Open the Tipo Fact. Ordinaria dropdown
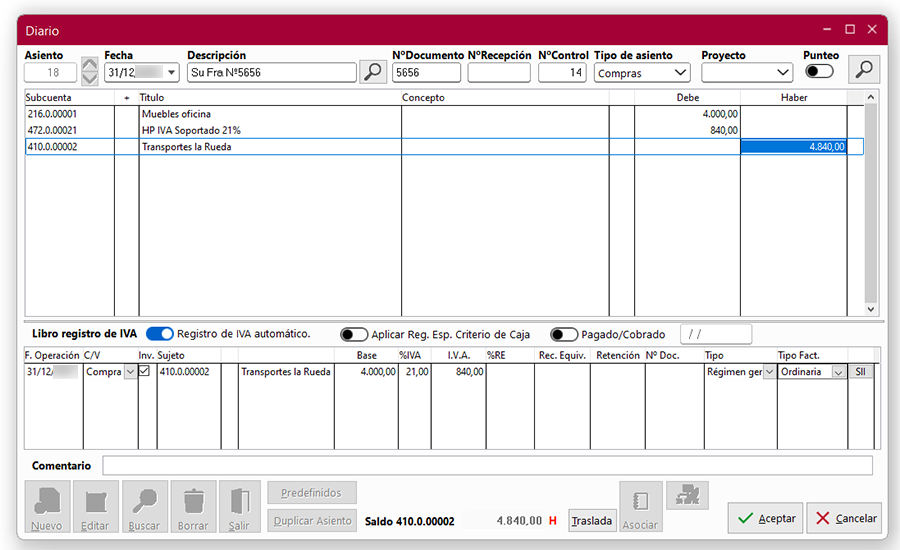Image resolution: width=900 pixels, height=550 pixels. tap(837, 372)
